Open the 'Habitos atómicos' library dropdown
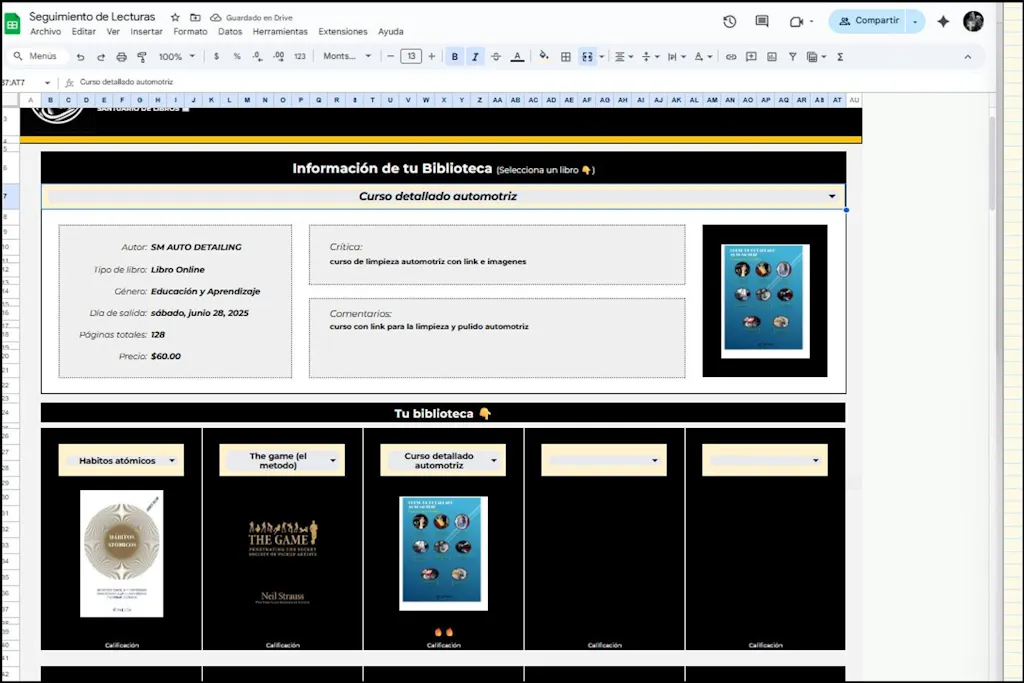 173,461
